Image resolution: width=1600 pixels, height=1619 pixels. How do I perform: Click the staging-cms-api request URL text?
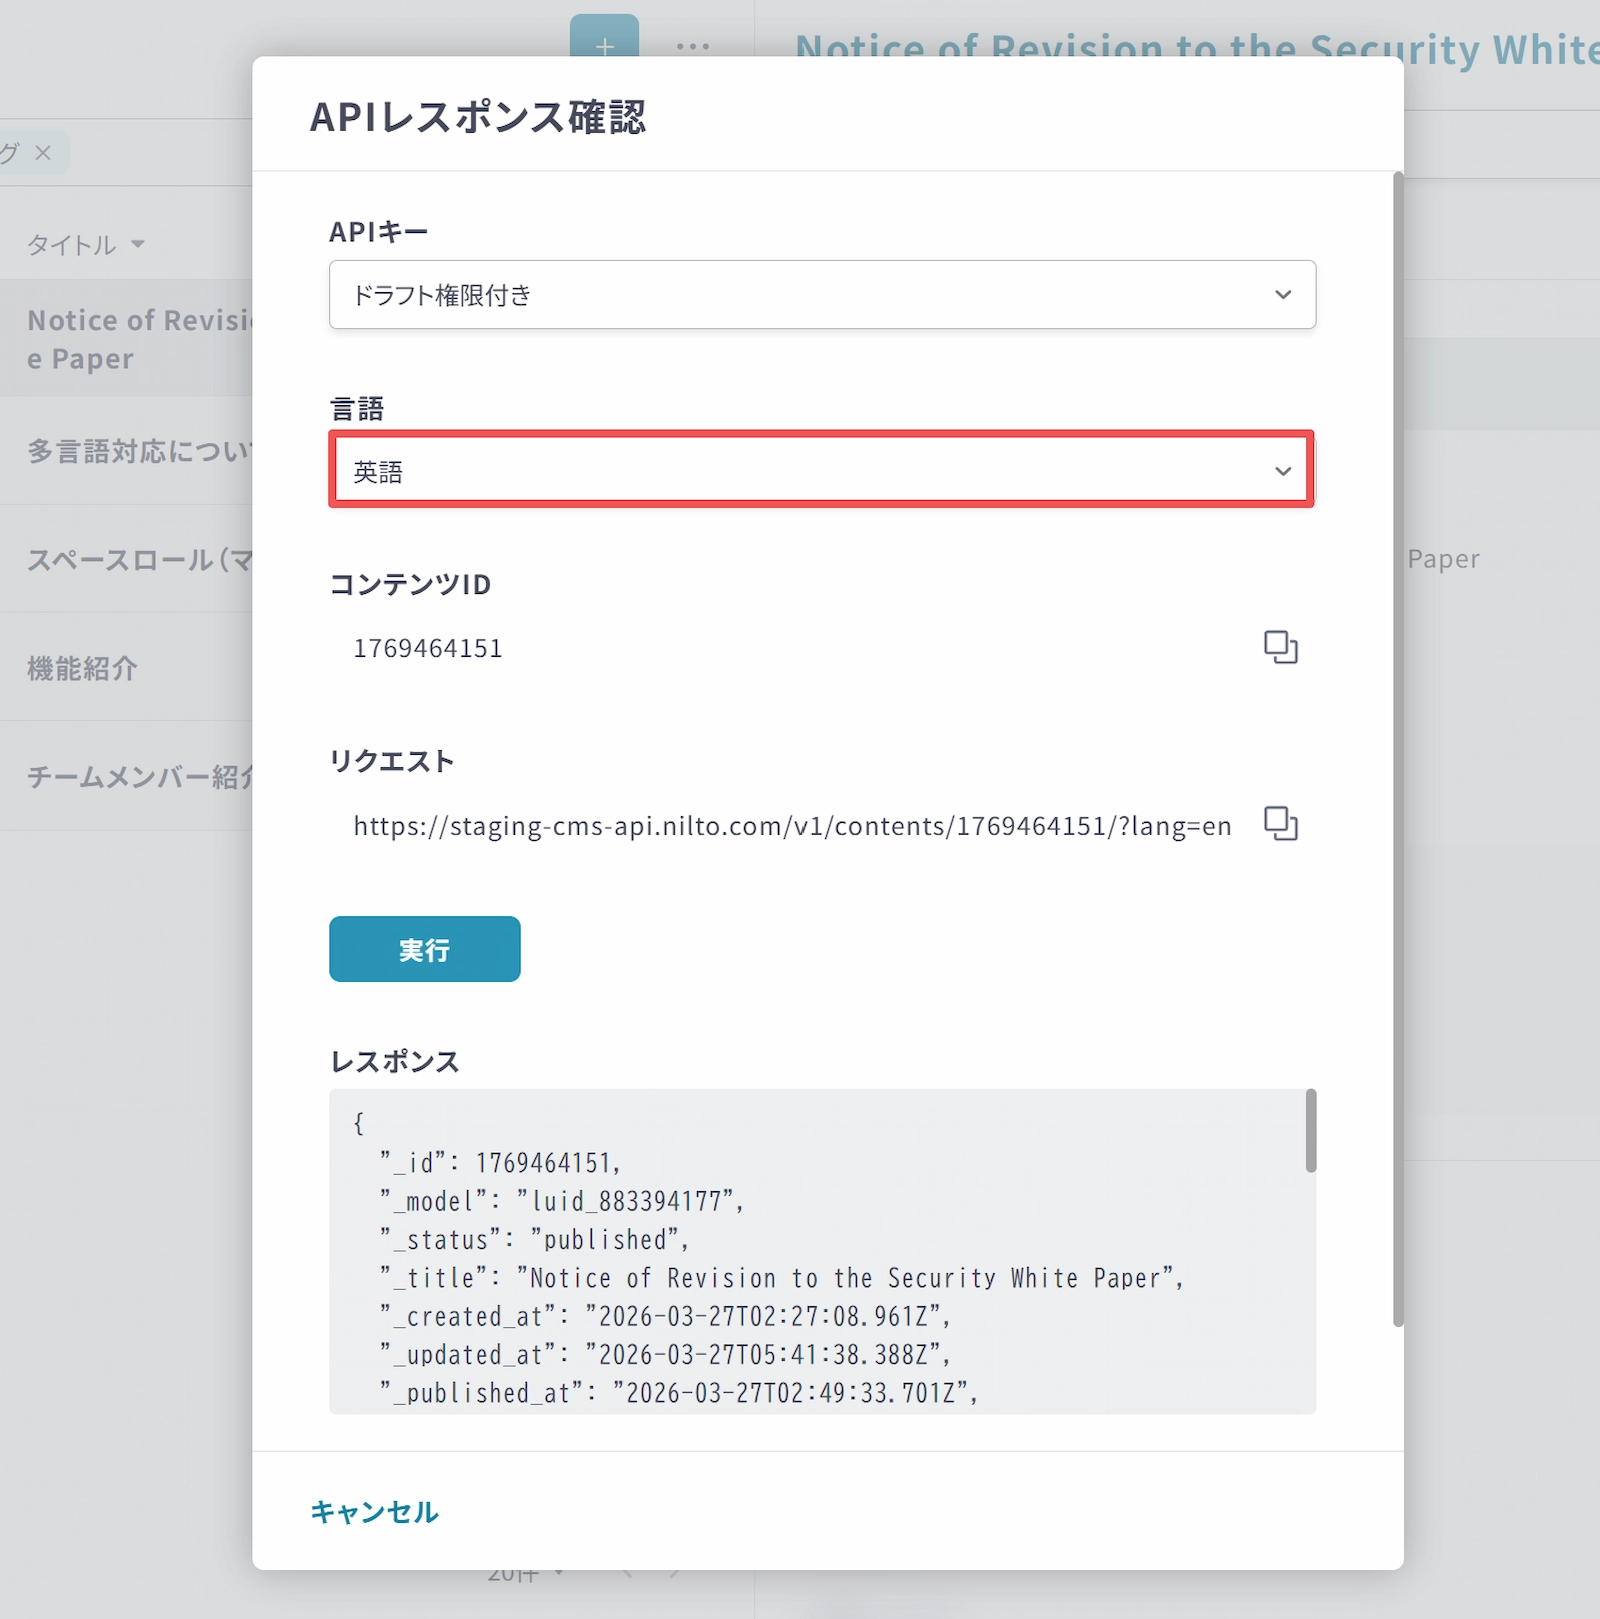pos(791,826)
